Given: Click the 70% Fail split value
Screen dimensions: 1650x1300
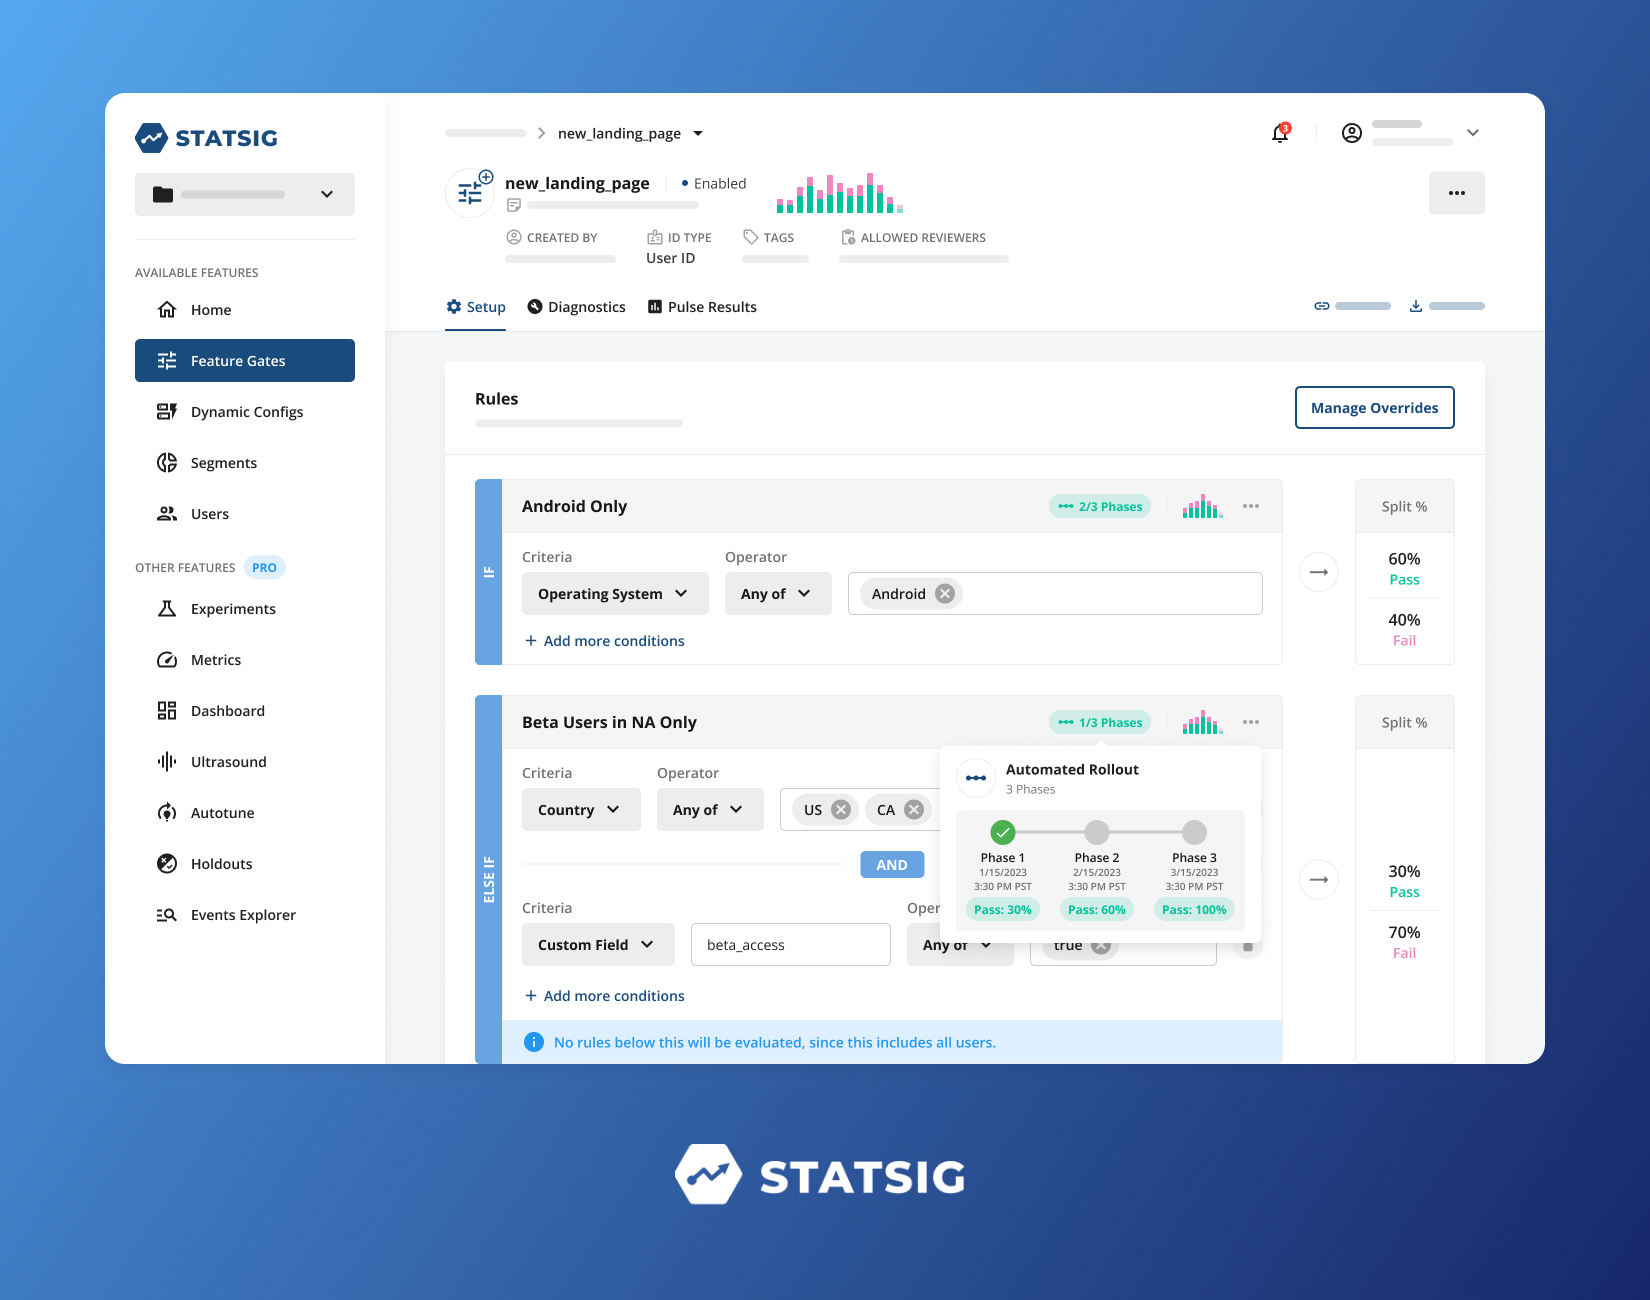Looking at the screenshot, I should point(1404,942).
